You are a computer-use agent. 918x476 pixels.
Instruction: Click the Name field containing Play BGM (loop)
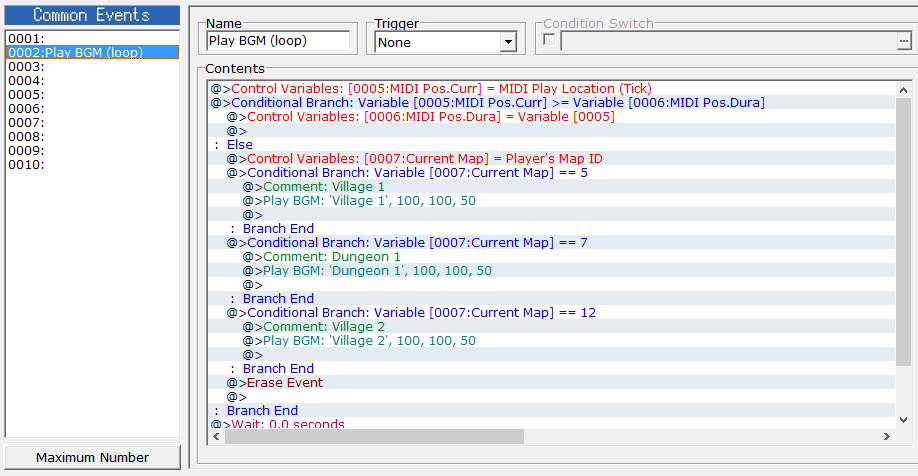coord(278,41)
